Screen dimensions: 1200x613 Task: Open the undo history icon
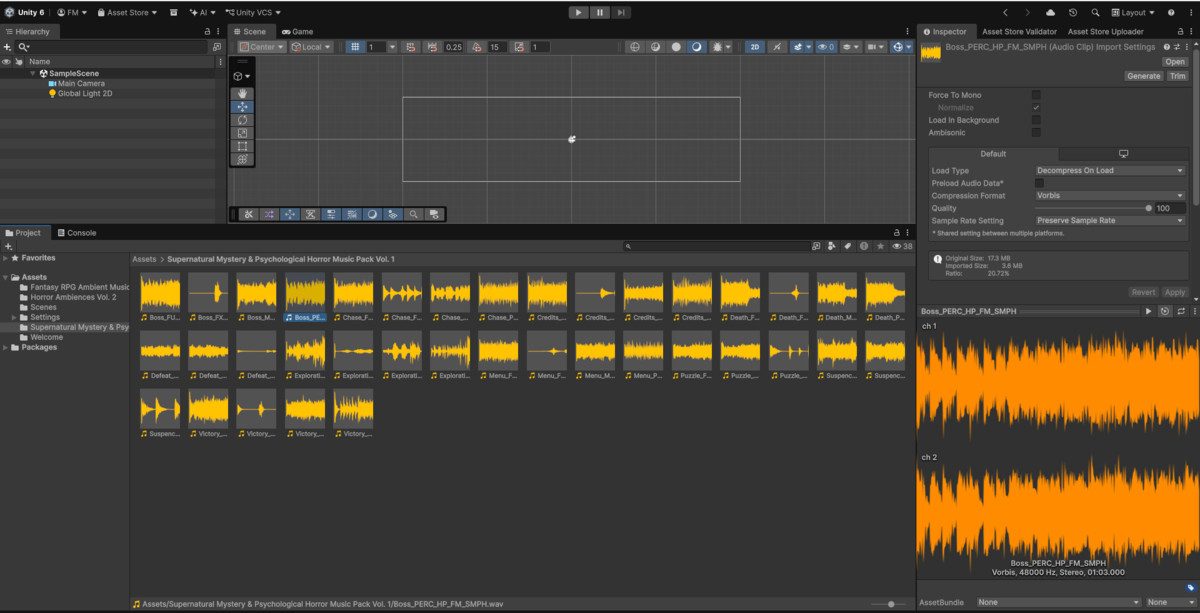click(1073, 13)
